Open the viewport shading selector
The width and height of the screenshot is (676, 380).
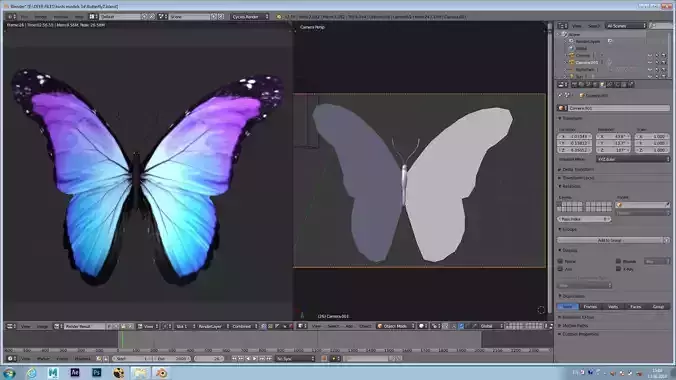tap(422, 326)
